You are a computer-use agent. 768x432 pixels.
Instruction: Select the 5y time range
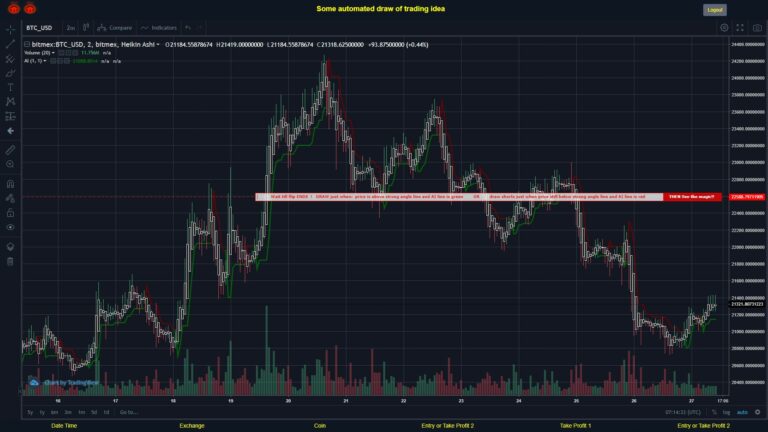click(x=30, y=412)
